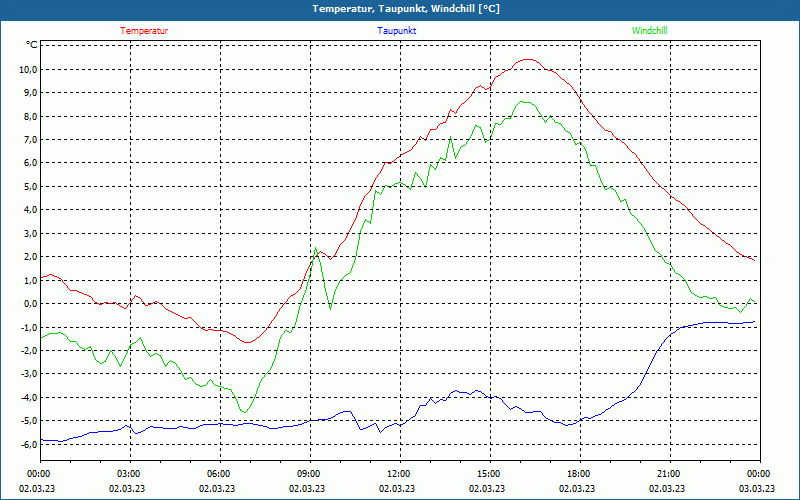The width and height of the screenshot is (800, 500).
Task: Click the 02.03.23 date under 18:00
Action: (577, 488)
